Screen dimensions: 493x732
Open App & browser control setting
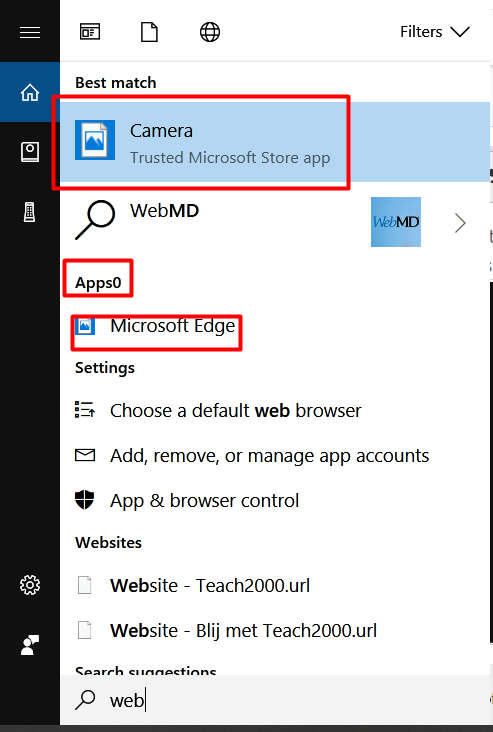click(x=204, y=500)
